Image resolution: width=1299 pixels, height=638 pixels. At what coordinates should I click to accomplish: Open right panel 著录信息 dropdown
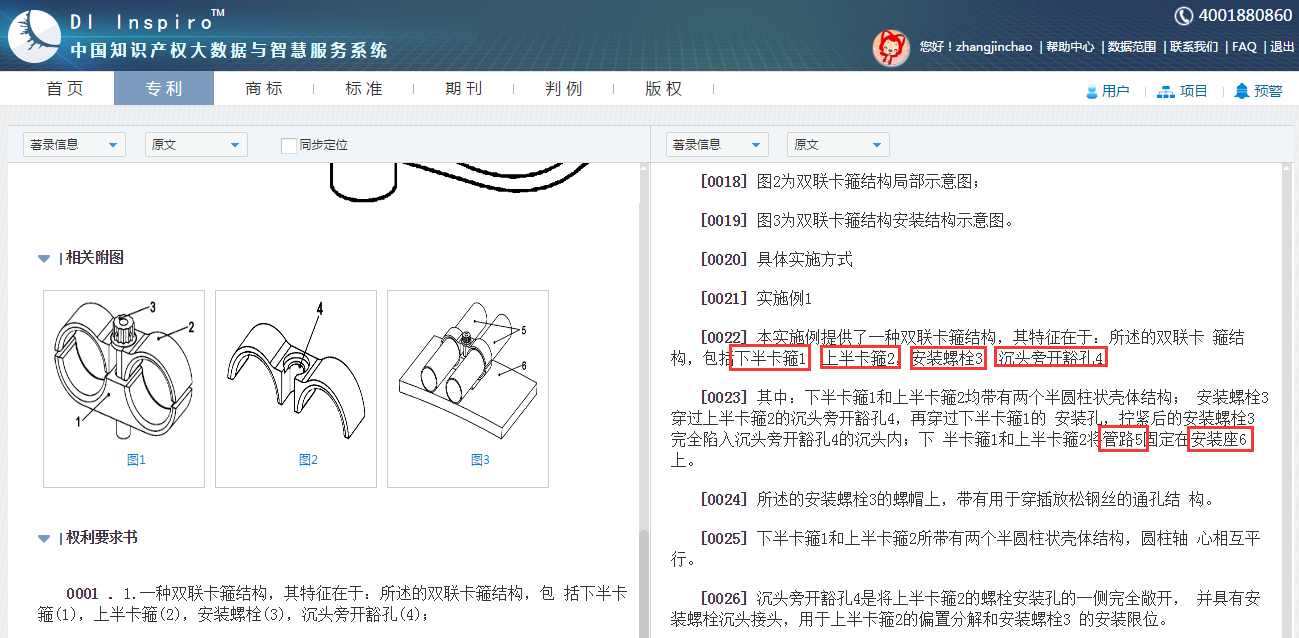tap(717, 145)
